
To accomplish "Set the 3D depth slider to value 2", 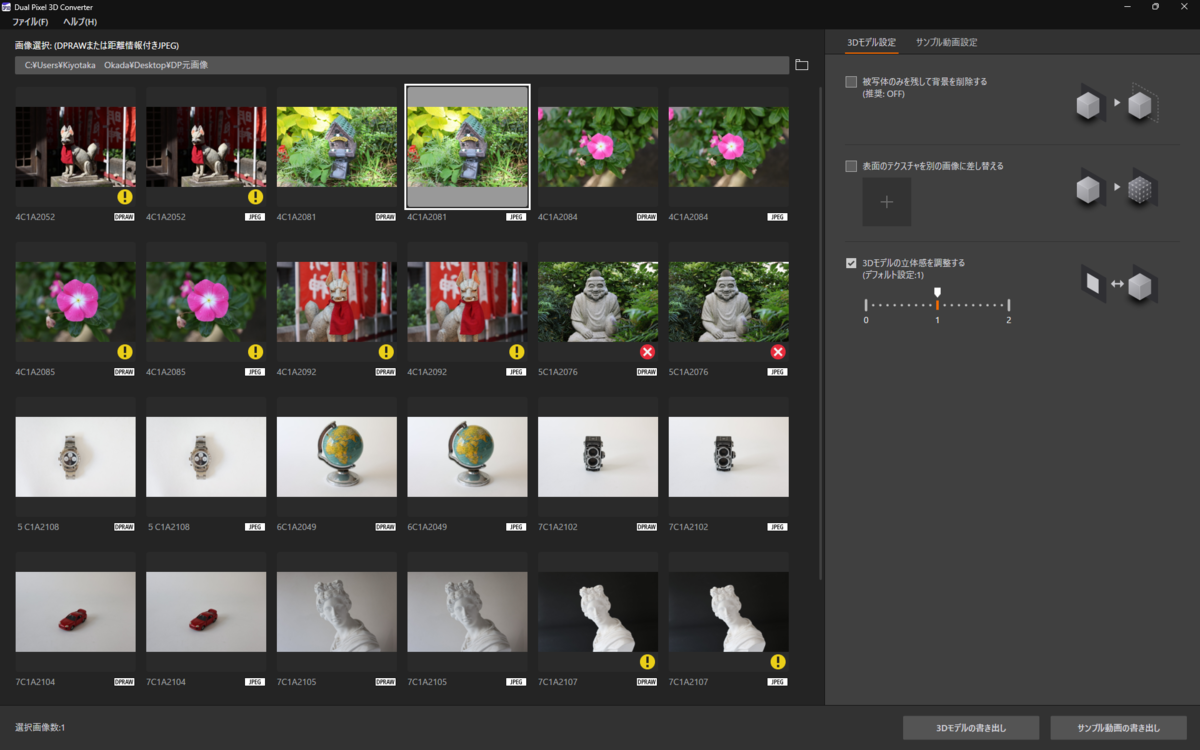I will coord(1009,305).
